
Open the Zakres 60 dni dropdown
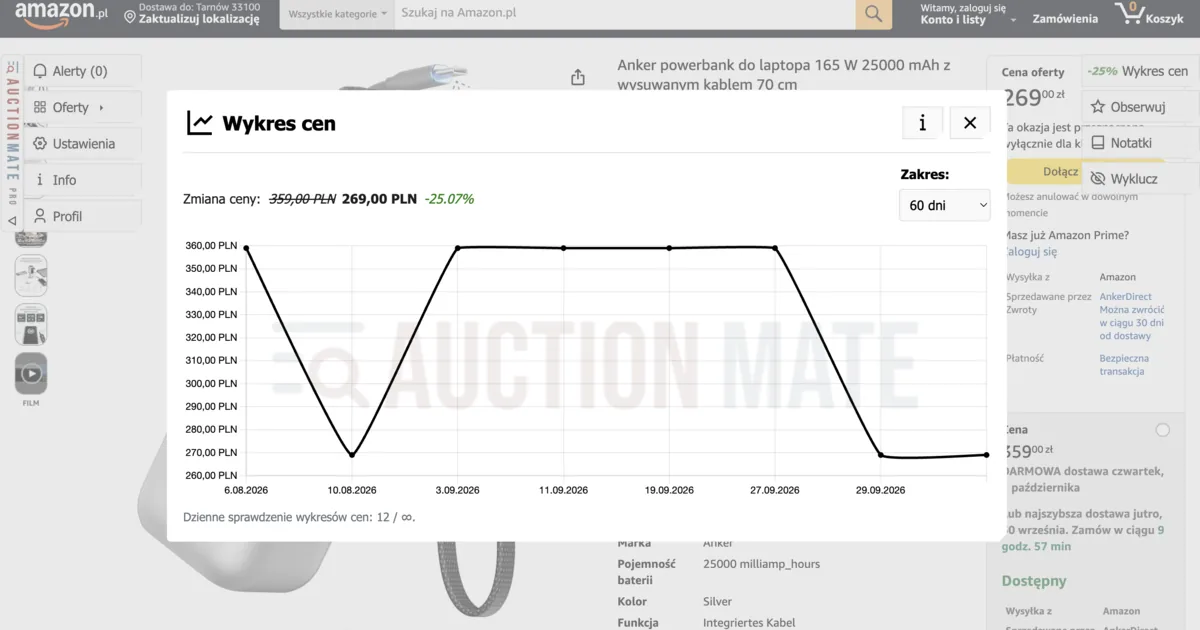pyautogui.click(x=944, y=205)
